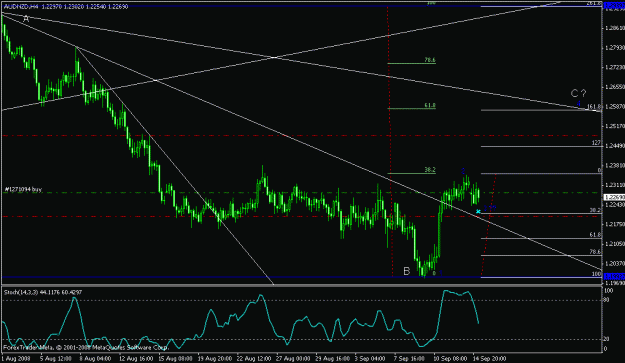Screen dimensions: 625x363
Task: Click the '3 Sep 04:00' time label
Action: tap(370, 359)
